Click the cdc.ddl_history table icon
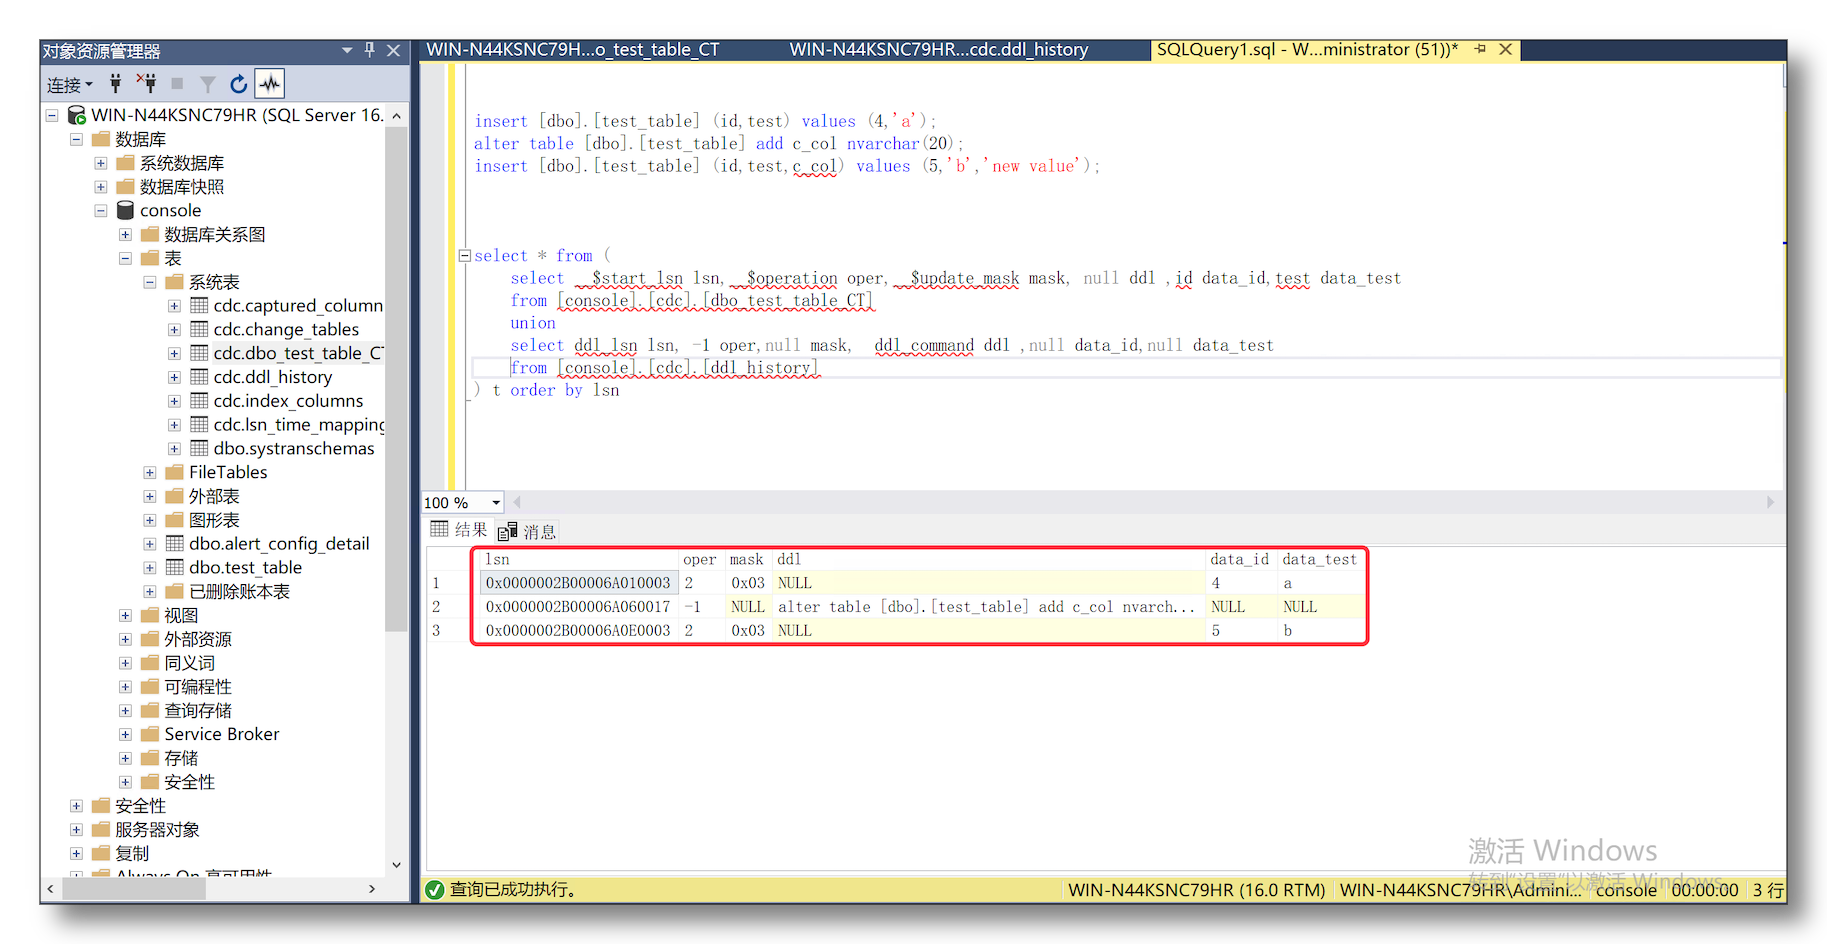Screen dimensions: 1827x944 (199, 377)
